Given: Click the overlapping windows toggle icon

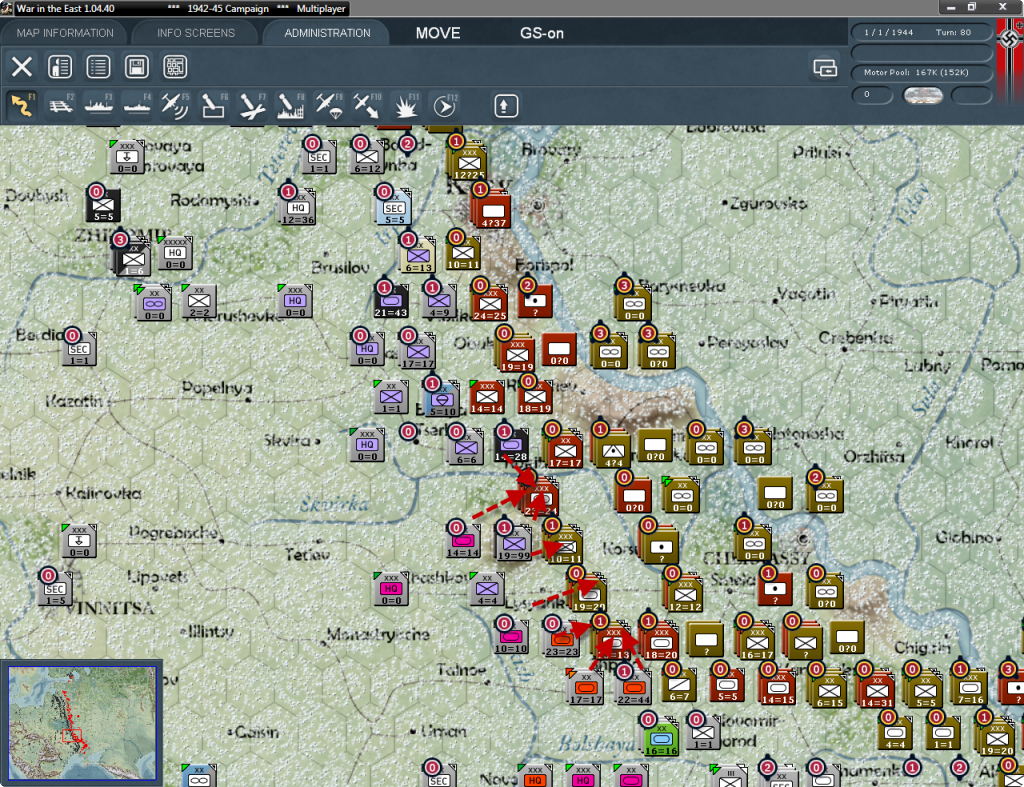Looking at the screenshot, I should [825, 67].
